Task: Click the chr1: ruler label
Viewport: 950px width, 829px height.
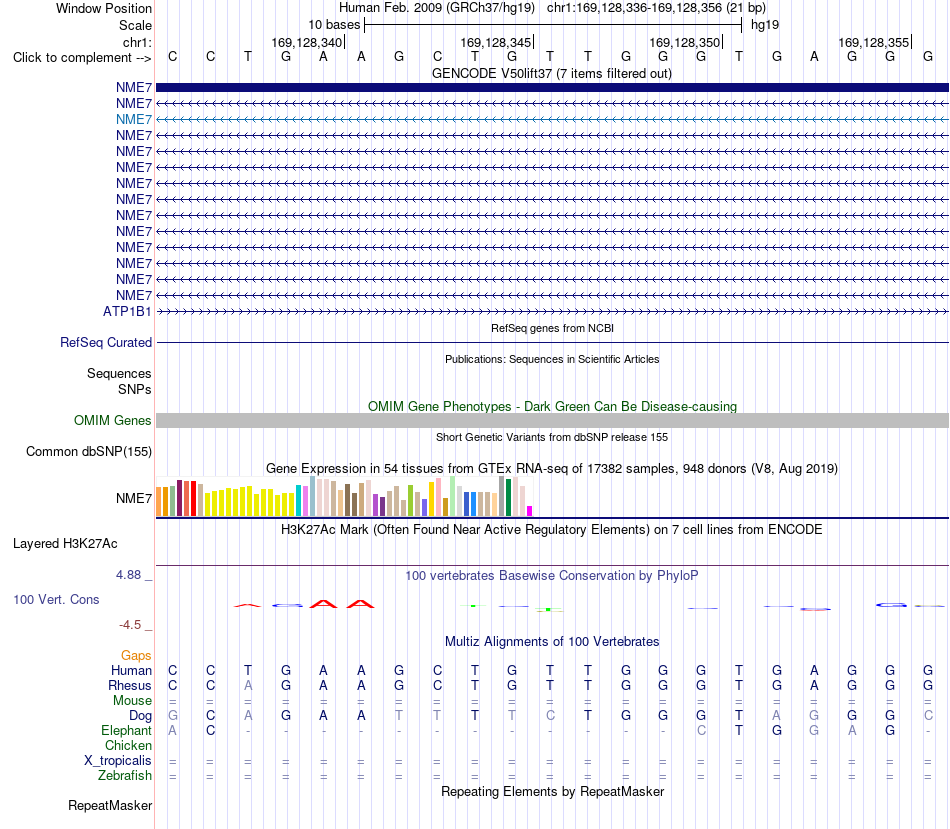Action: click(137, 42)
